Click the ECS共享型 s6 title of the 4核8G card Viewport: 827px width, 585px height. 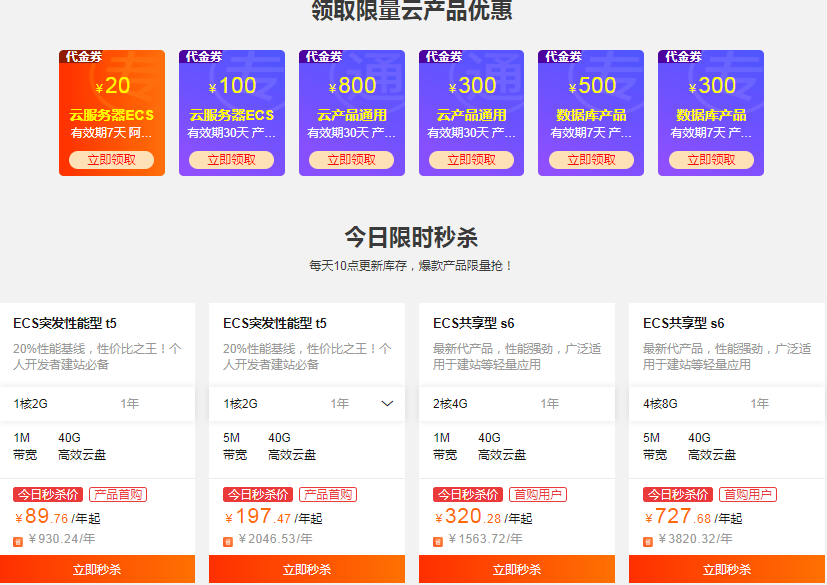684,323
